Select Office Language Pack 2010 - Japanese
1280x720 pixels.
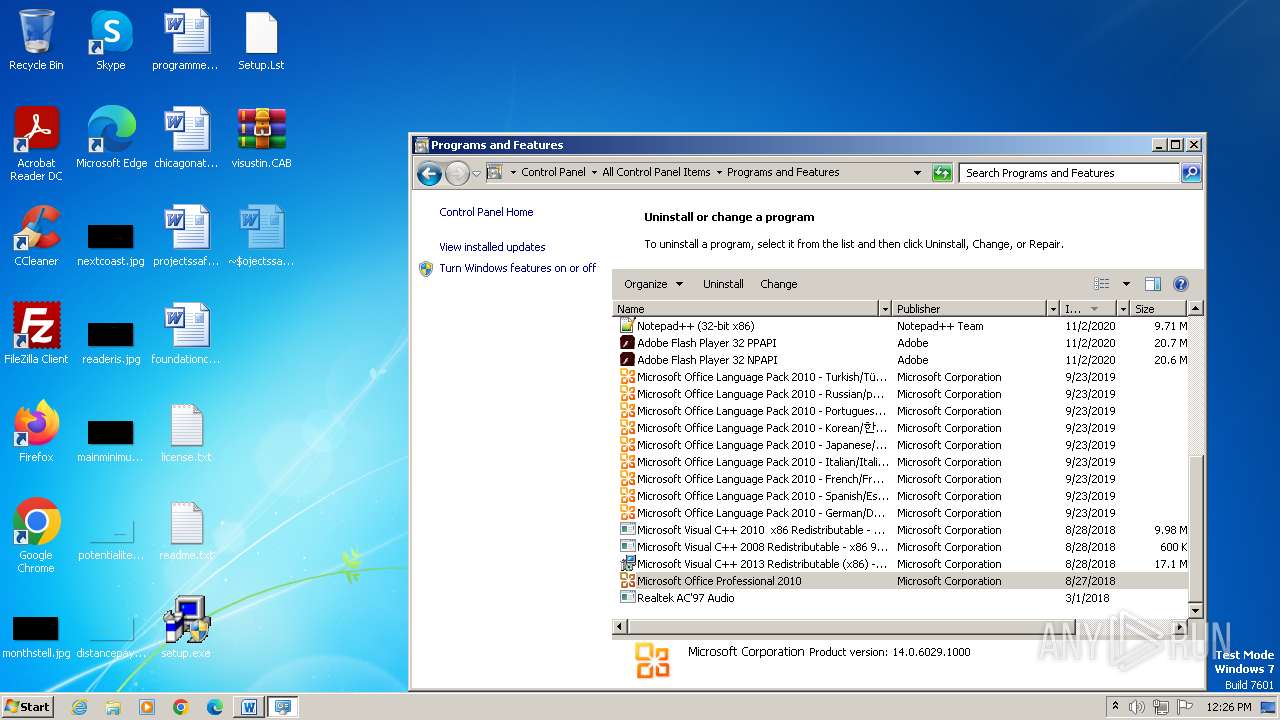pos(900,445)
